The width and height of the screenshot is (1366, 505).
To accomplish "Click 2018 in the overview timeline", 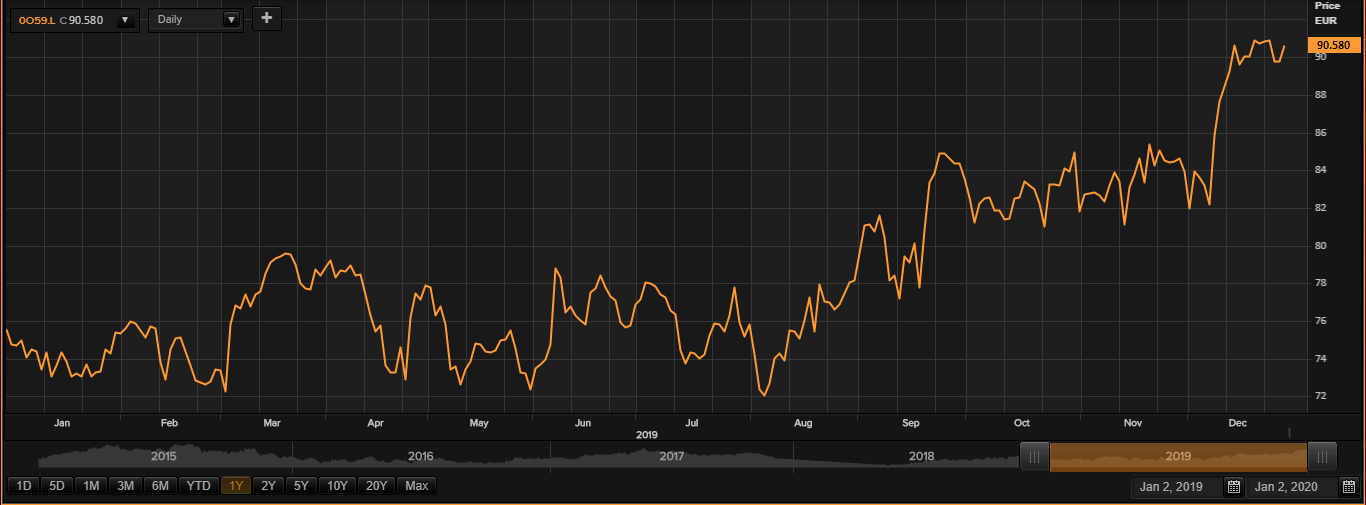I will 921,456.
